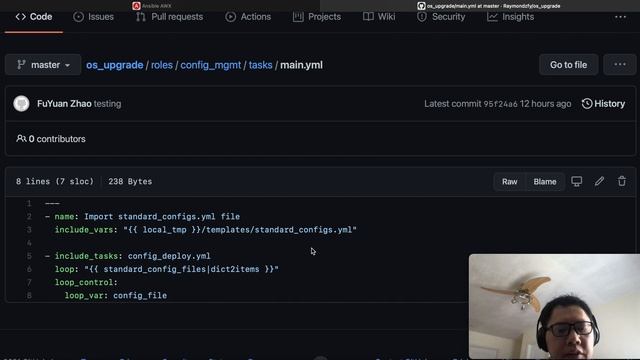Go to roles folder in breadcrumb
Image resolution: width=640 pixels, height=360 pixels.
162,65
